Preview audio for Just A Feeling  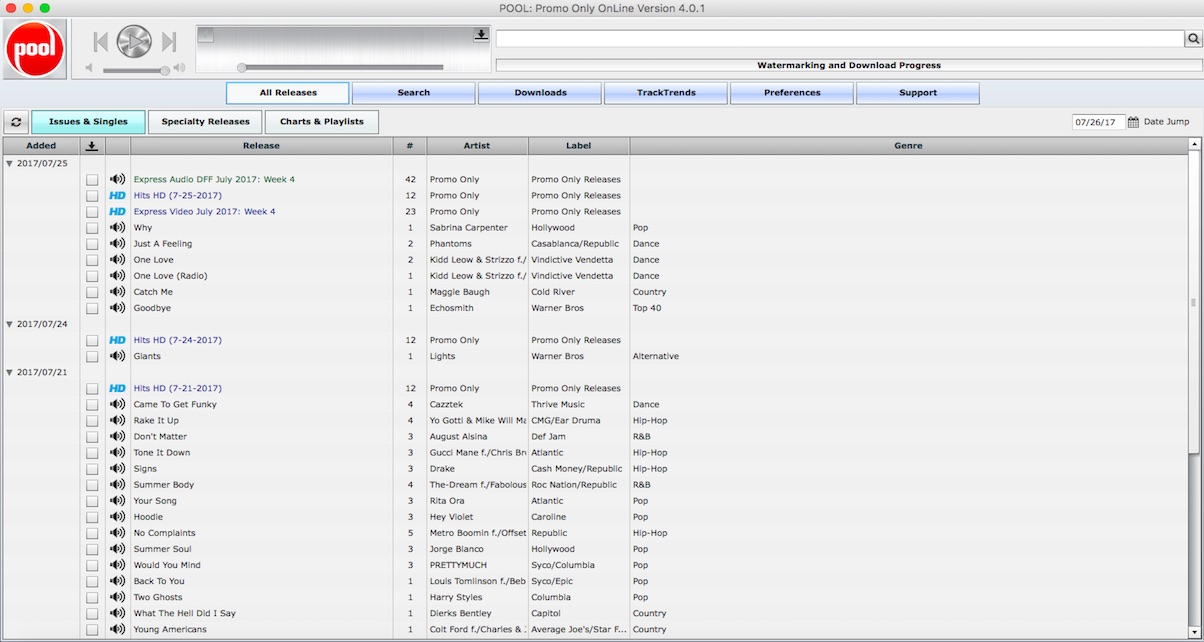click(x=117, y=244)
